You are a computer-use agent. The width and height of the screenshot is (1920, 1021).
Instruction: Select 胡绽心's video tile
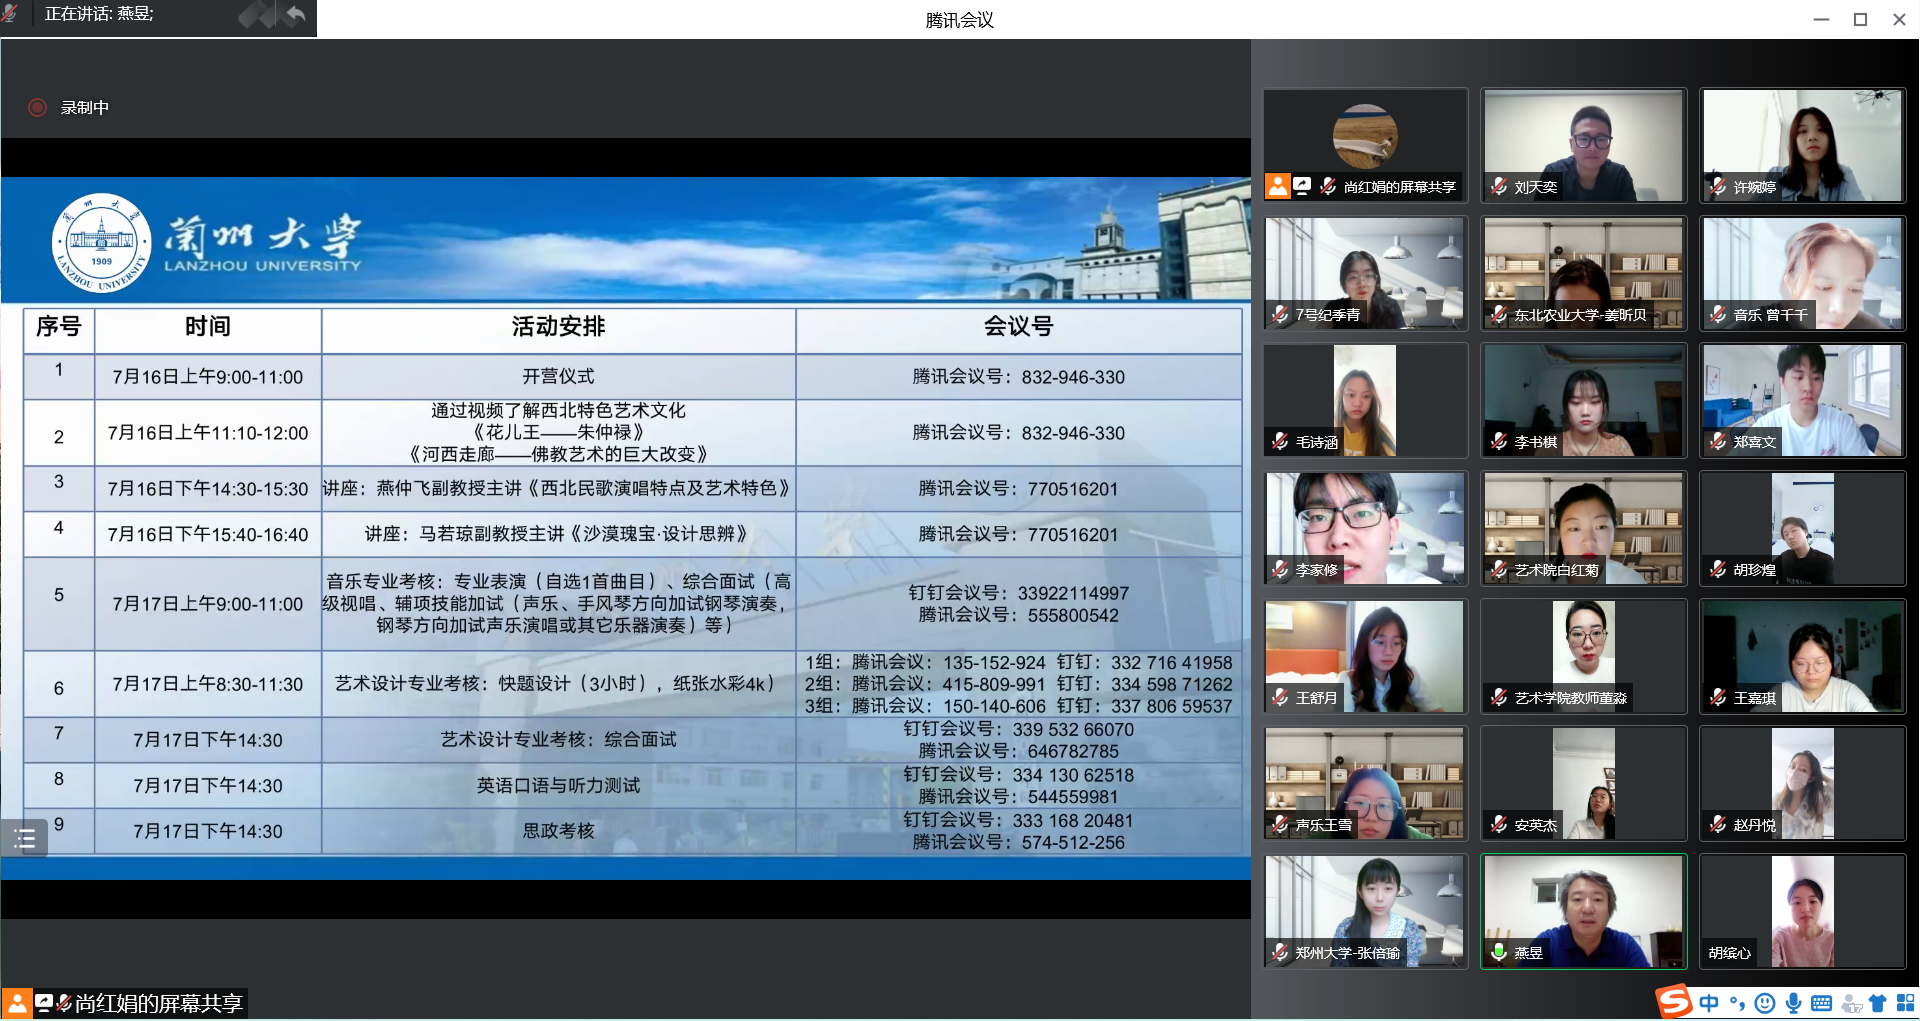click(x=1802, y=911)
